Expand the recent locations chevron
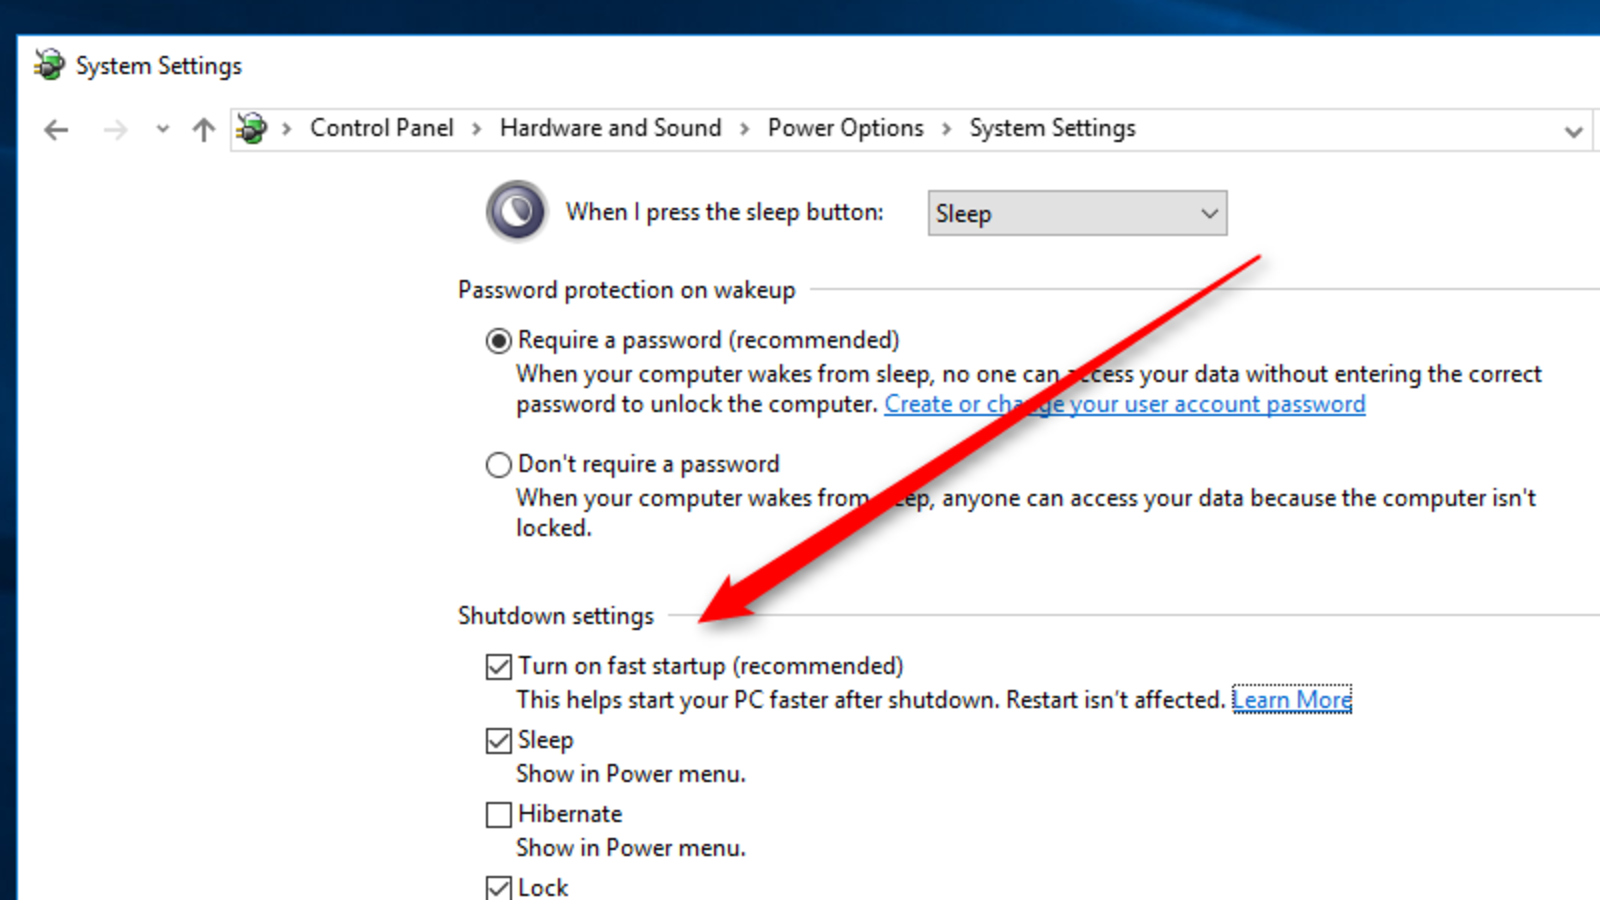The height and width of the screenshot is (900, 1600). pyautogui.click(x=161, y=130)
